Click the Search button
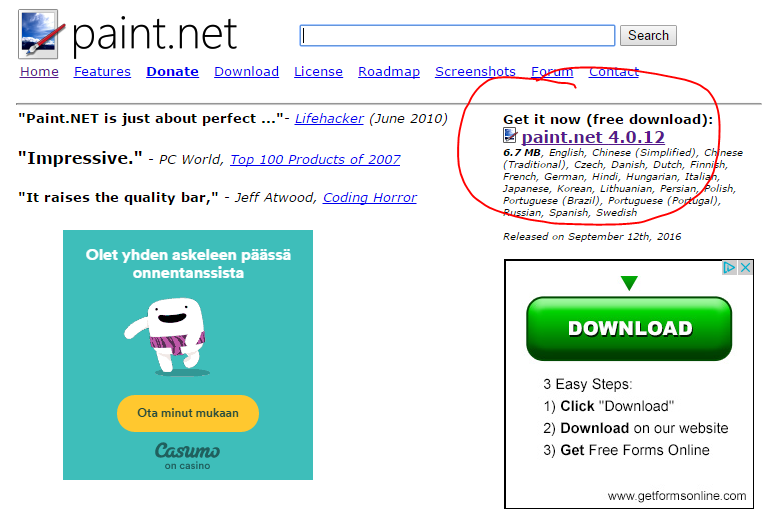Image resolution: width=772 pixels, height=524 pixels. 648,35
